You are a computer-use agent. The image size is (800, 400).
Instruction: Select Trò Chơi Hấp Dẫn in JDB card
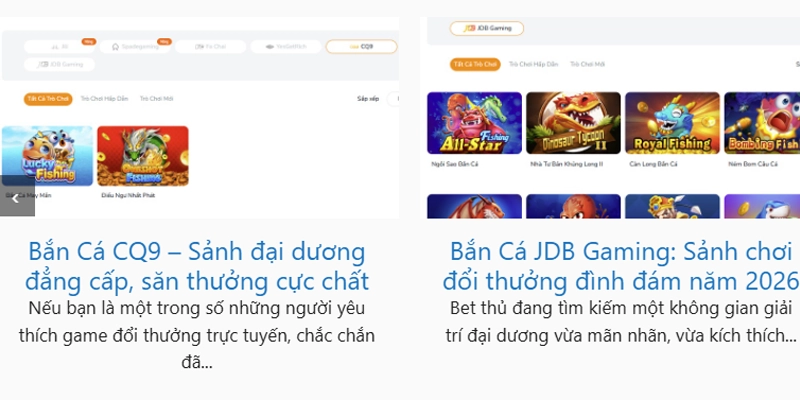coord(533,64)
